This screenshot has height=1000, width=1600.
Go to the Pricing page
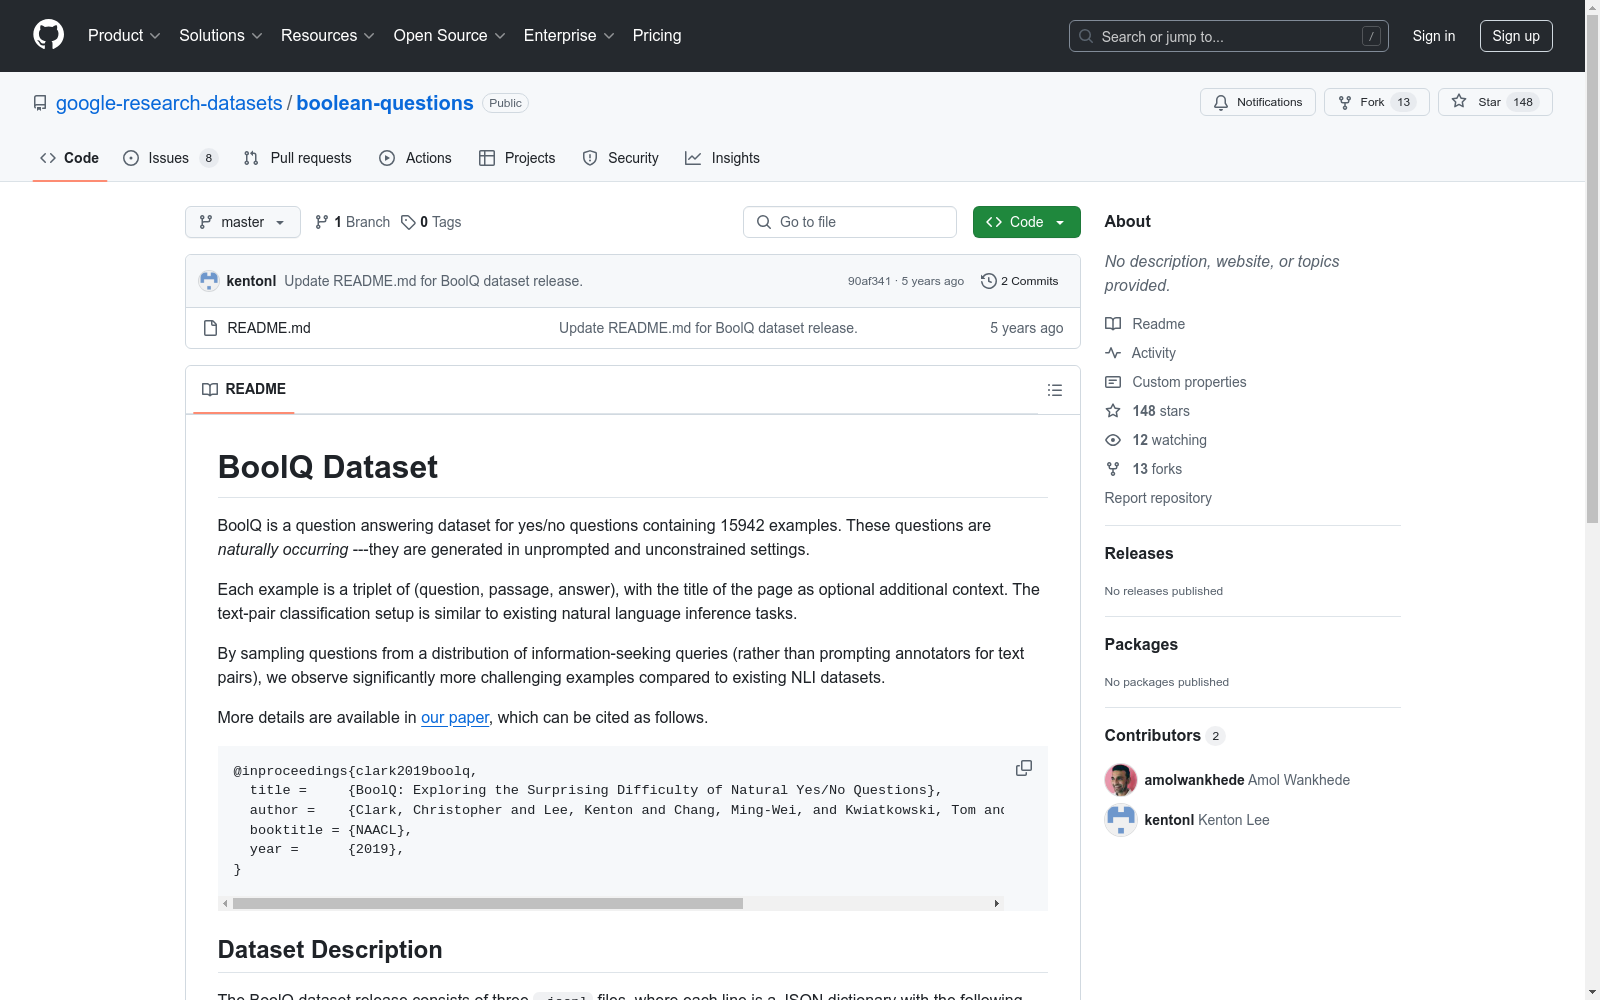(657, 35)
